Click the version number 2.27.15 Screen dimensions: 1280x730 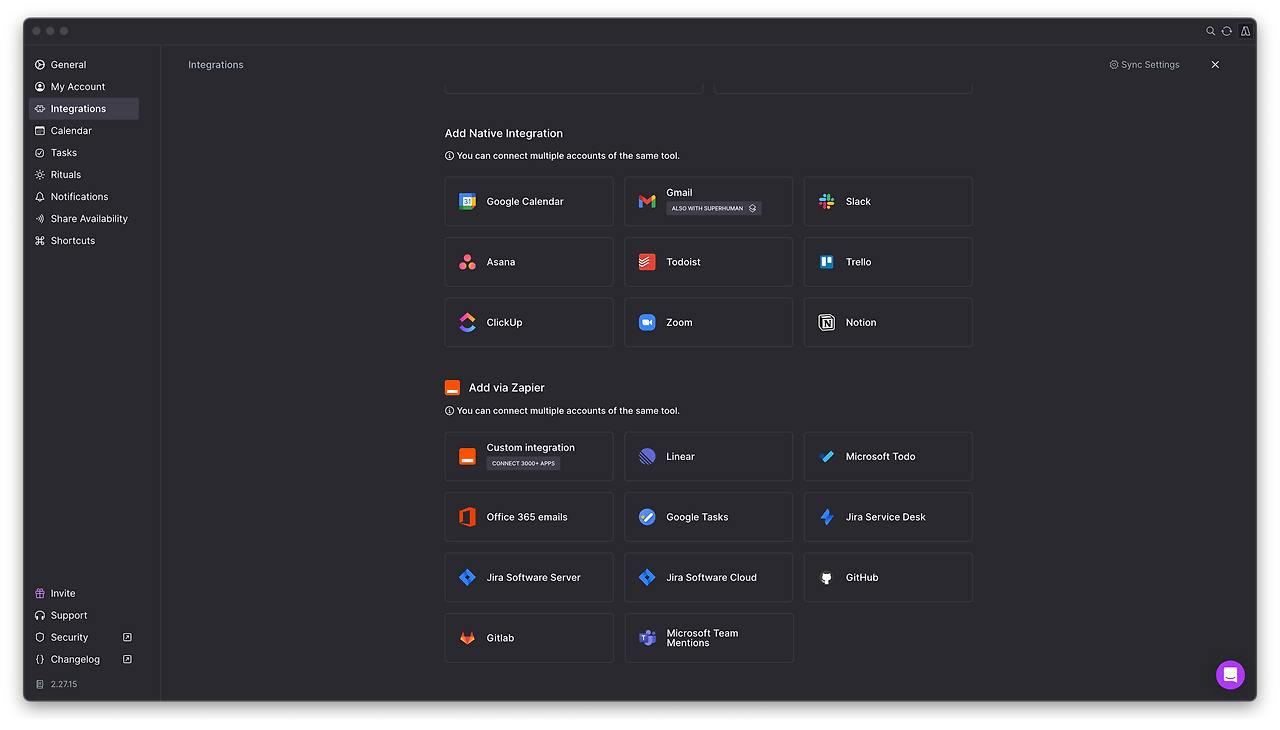[x=64, y=685]
